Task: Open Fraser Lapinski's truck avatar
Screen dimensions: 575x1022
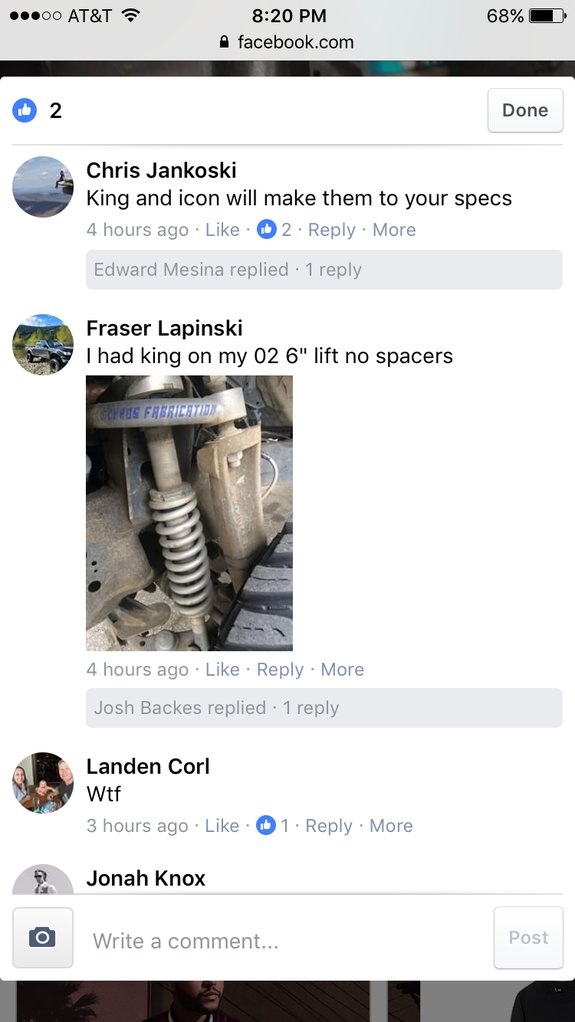Action: click(x=43, y=344)
